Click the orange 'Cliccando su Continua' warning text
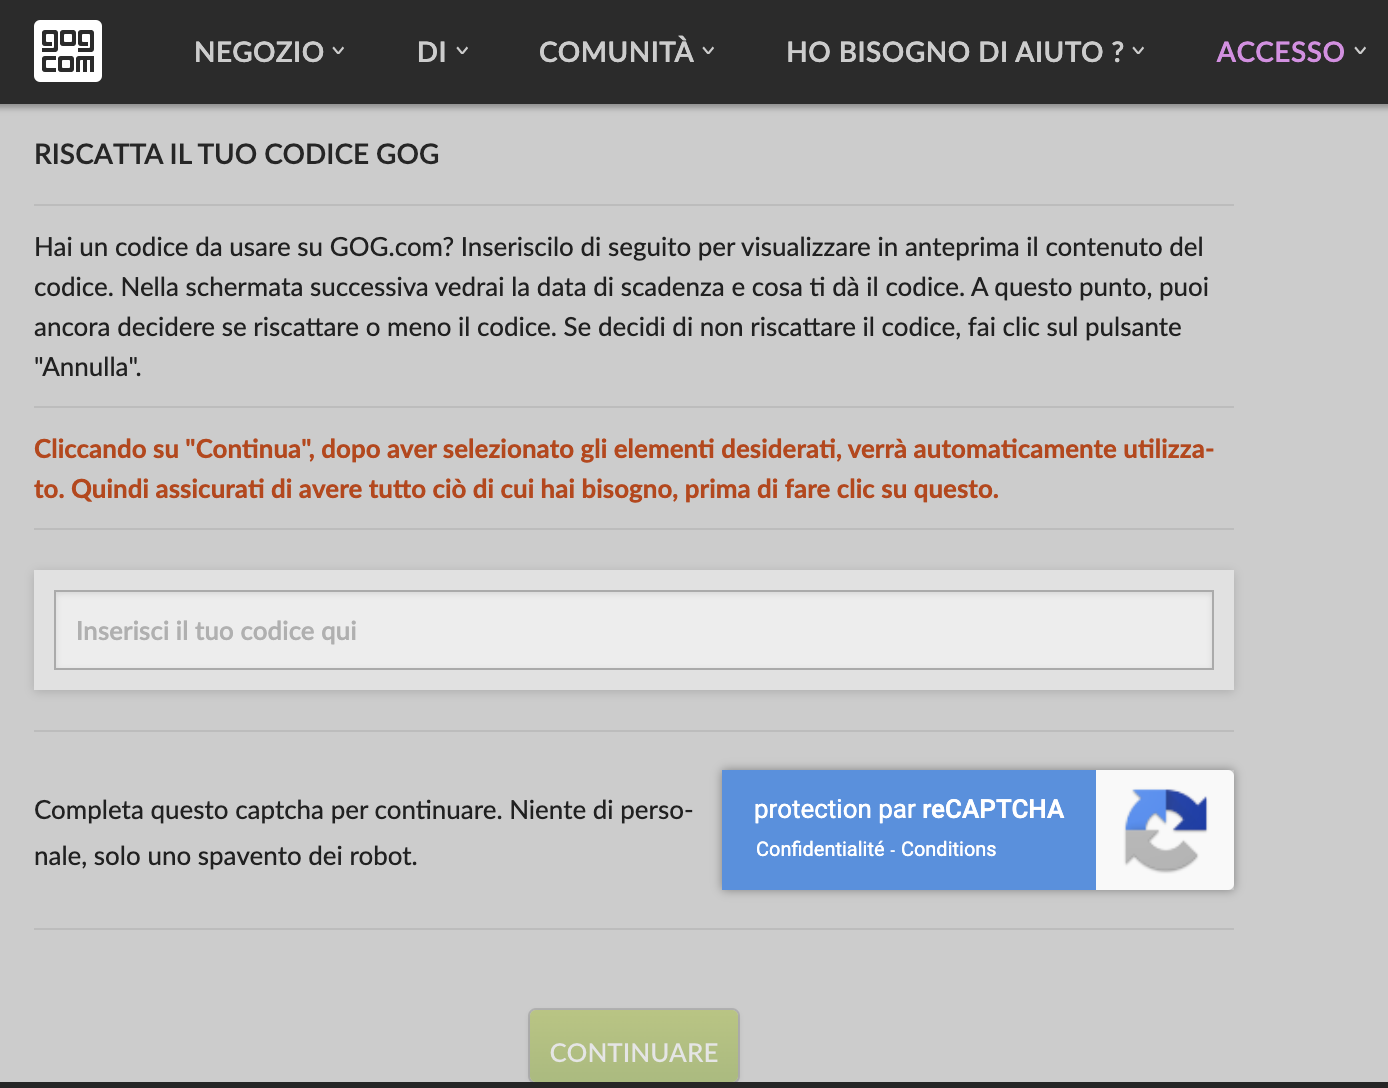Screen dimensions: 1388x1088 pyautogui.click(x=624, y=469)
